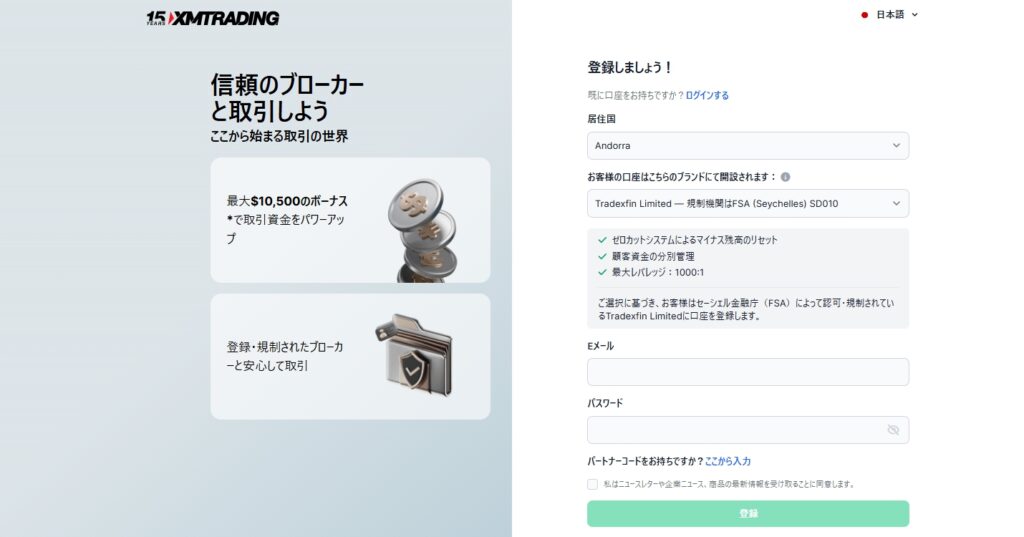Click the Japan flag red dot icon
This screenshot has width=1024, height=537.
coord(865,15)
